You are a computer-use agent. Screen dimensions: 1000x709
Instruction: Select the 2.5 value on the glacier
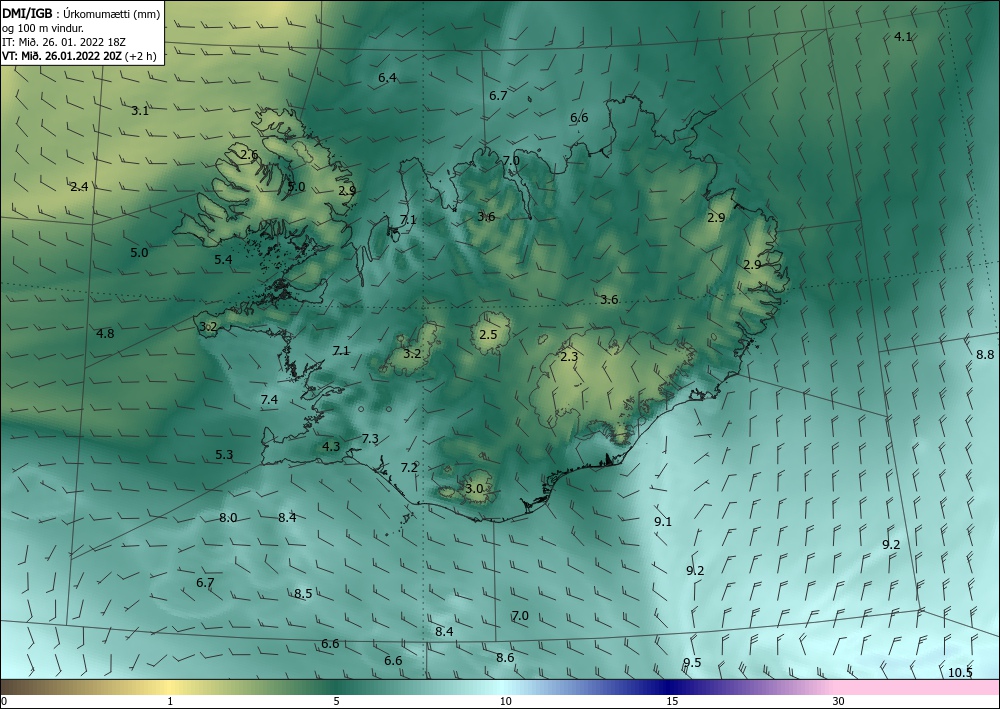point(488,335)
